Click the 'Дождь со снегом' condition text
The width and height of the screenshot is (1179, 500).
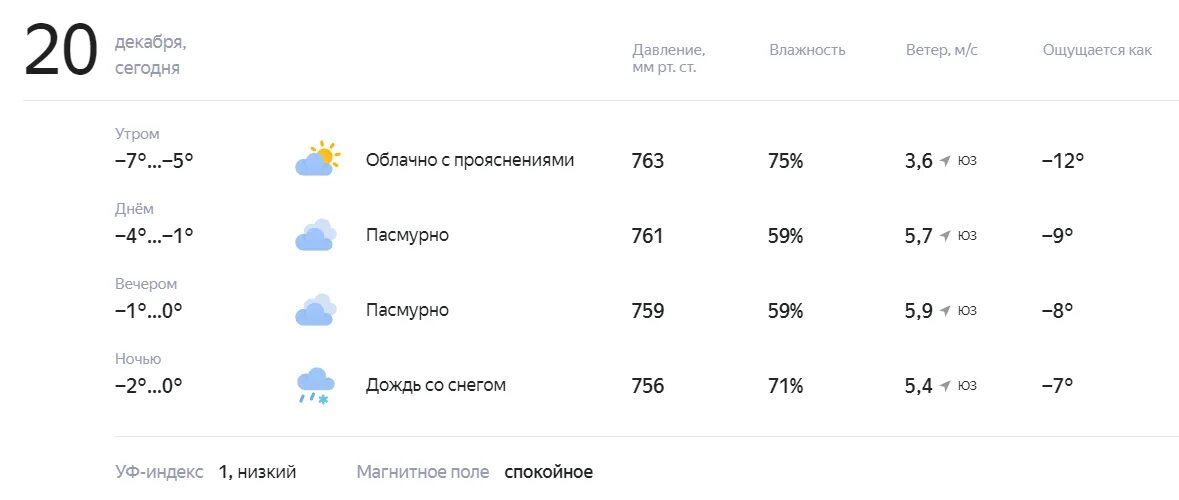point(436,386)
